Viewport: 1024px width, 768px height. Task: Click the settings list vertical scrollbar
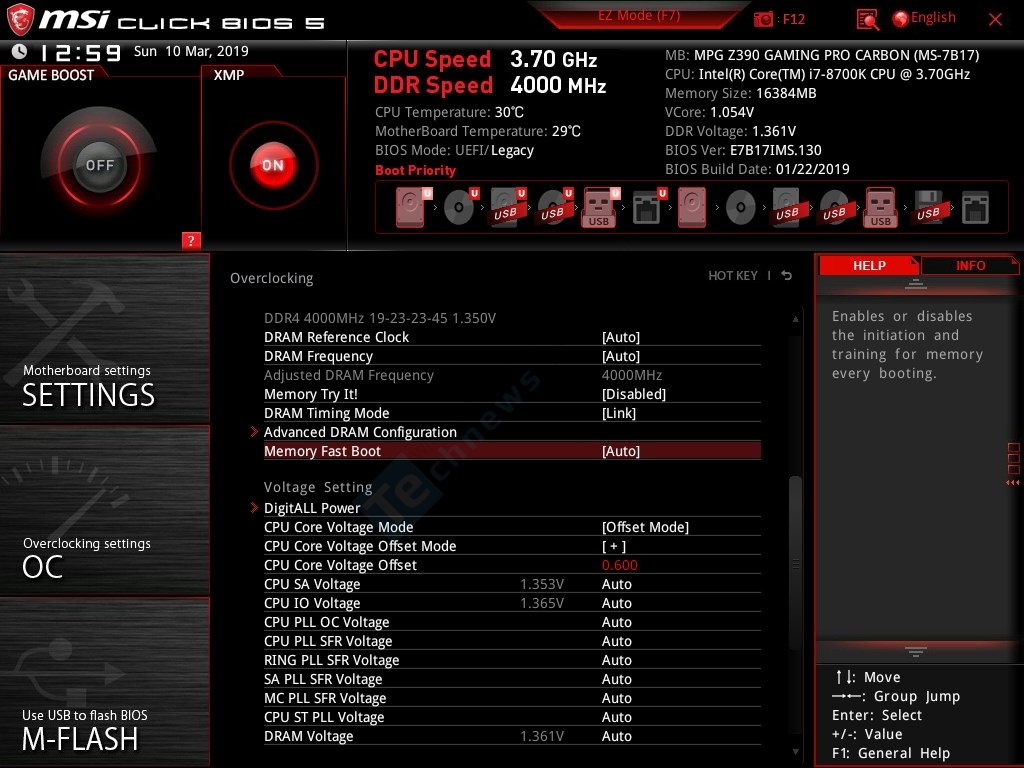click(796, 530)
